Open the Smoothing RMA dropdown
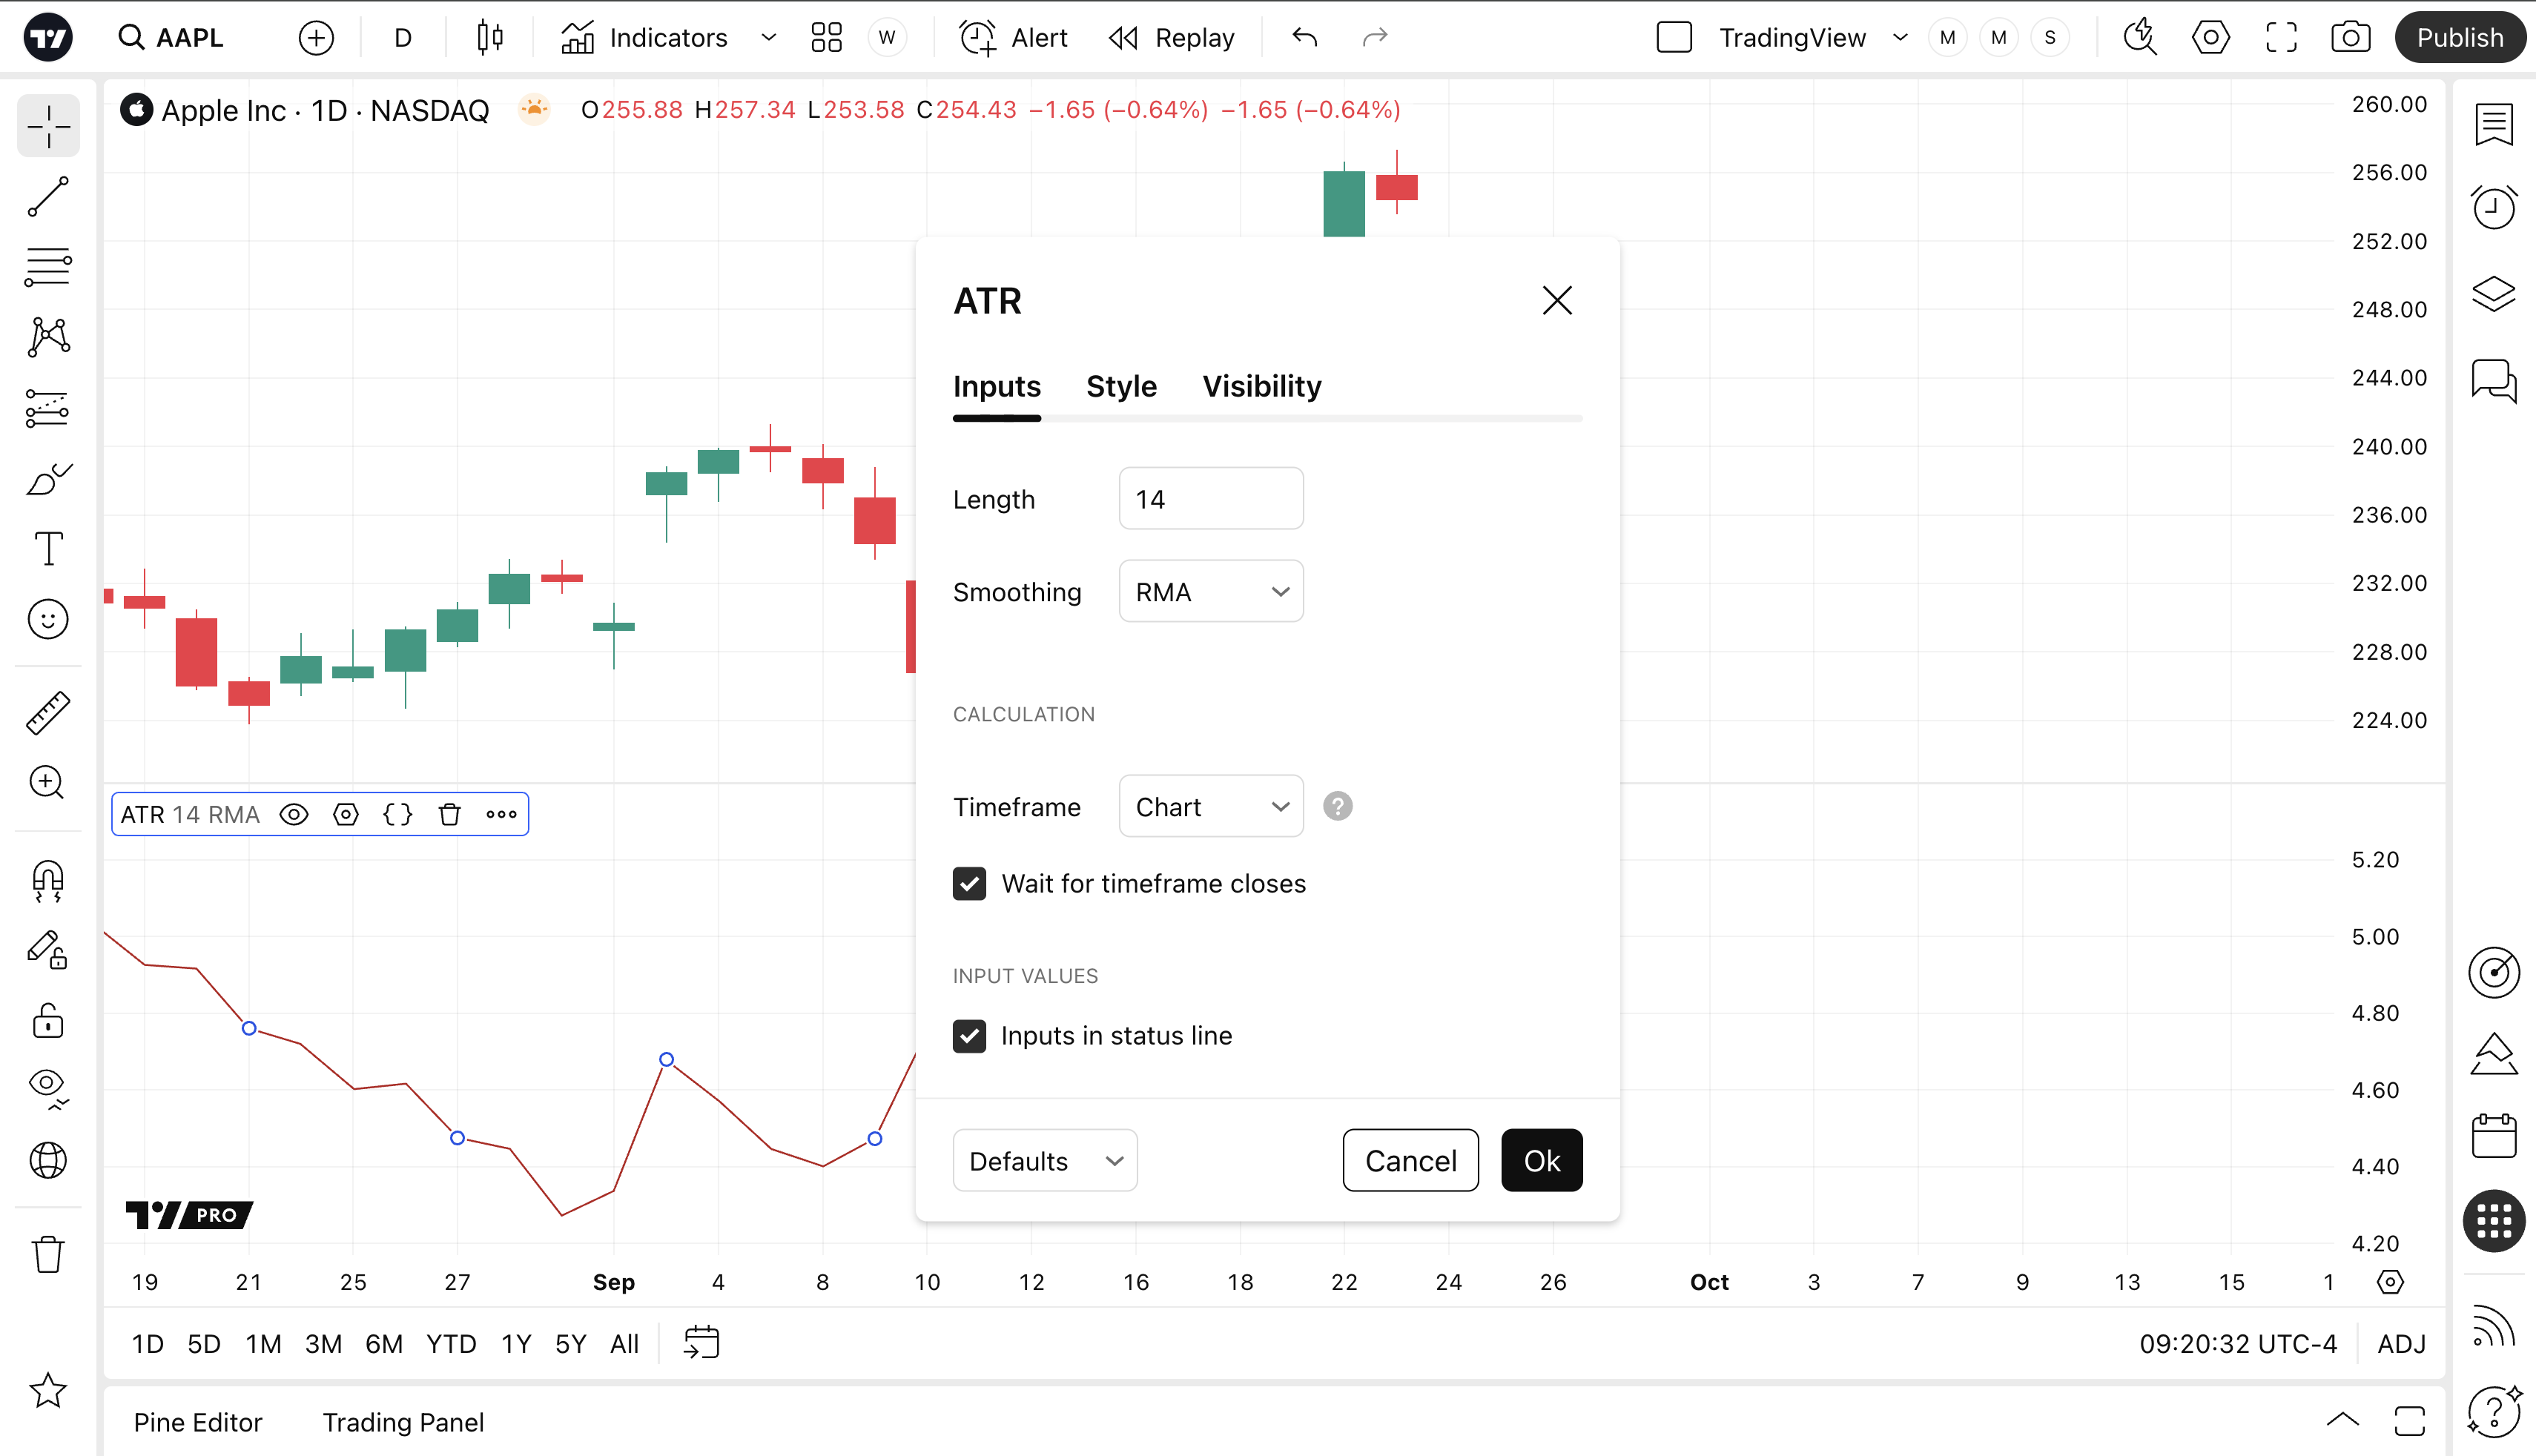 coord(1211,592)
